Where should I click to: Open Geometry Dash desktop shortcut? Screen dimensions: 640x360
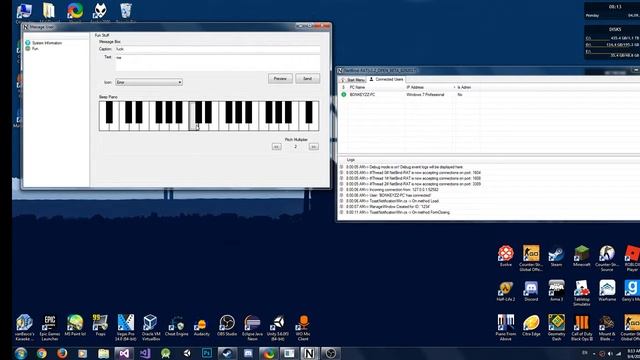coord(556,328)
